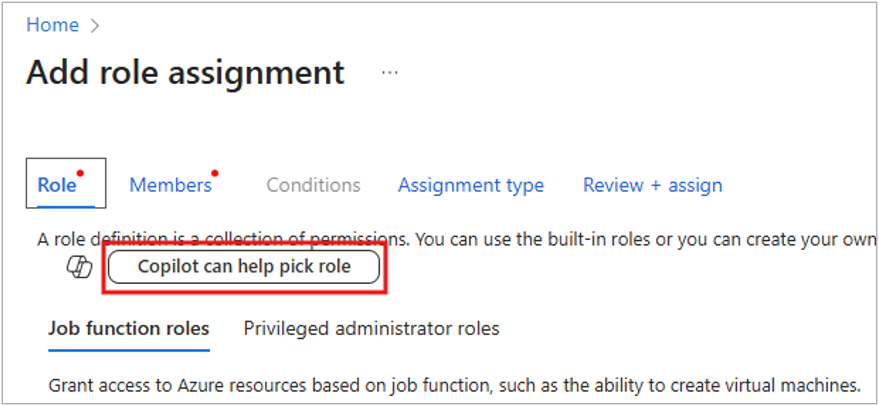Open the ellipsis more options menu
The height and width of the screenshot is (405, 879).
pos(389,73)
